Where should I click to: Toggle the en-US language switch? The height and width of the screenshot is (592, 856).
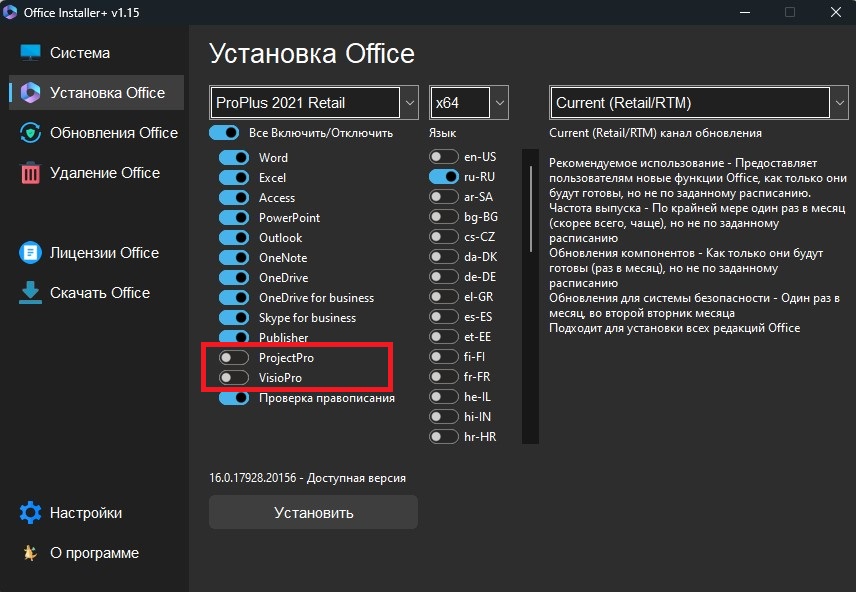(443, 157)
